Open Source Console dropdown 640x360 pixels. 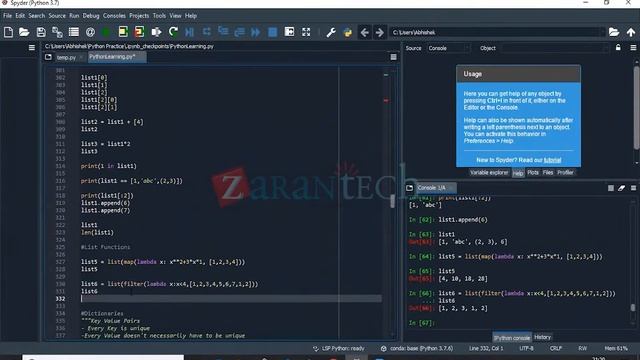(448, 48)
